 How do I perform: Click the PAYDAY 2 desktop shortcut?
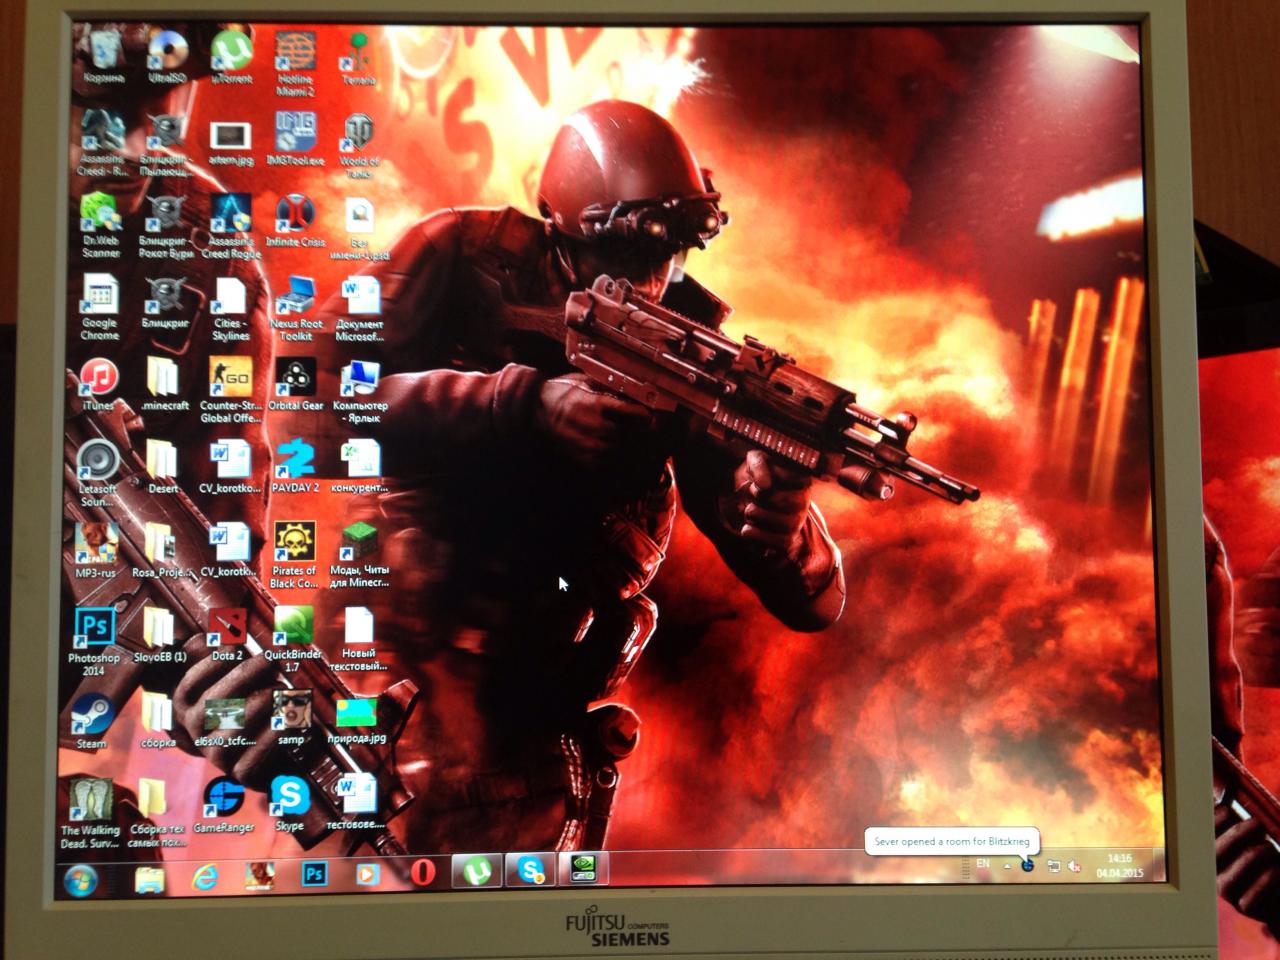coord(295,461)
